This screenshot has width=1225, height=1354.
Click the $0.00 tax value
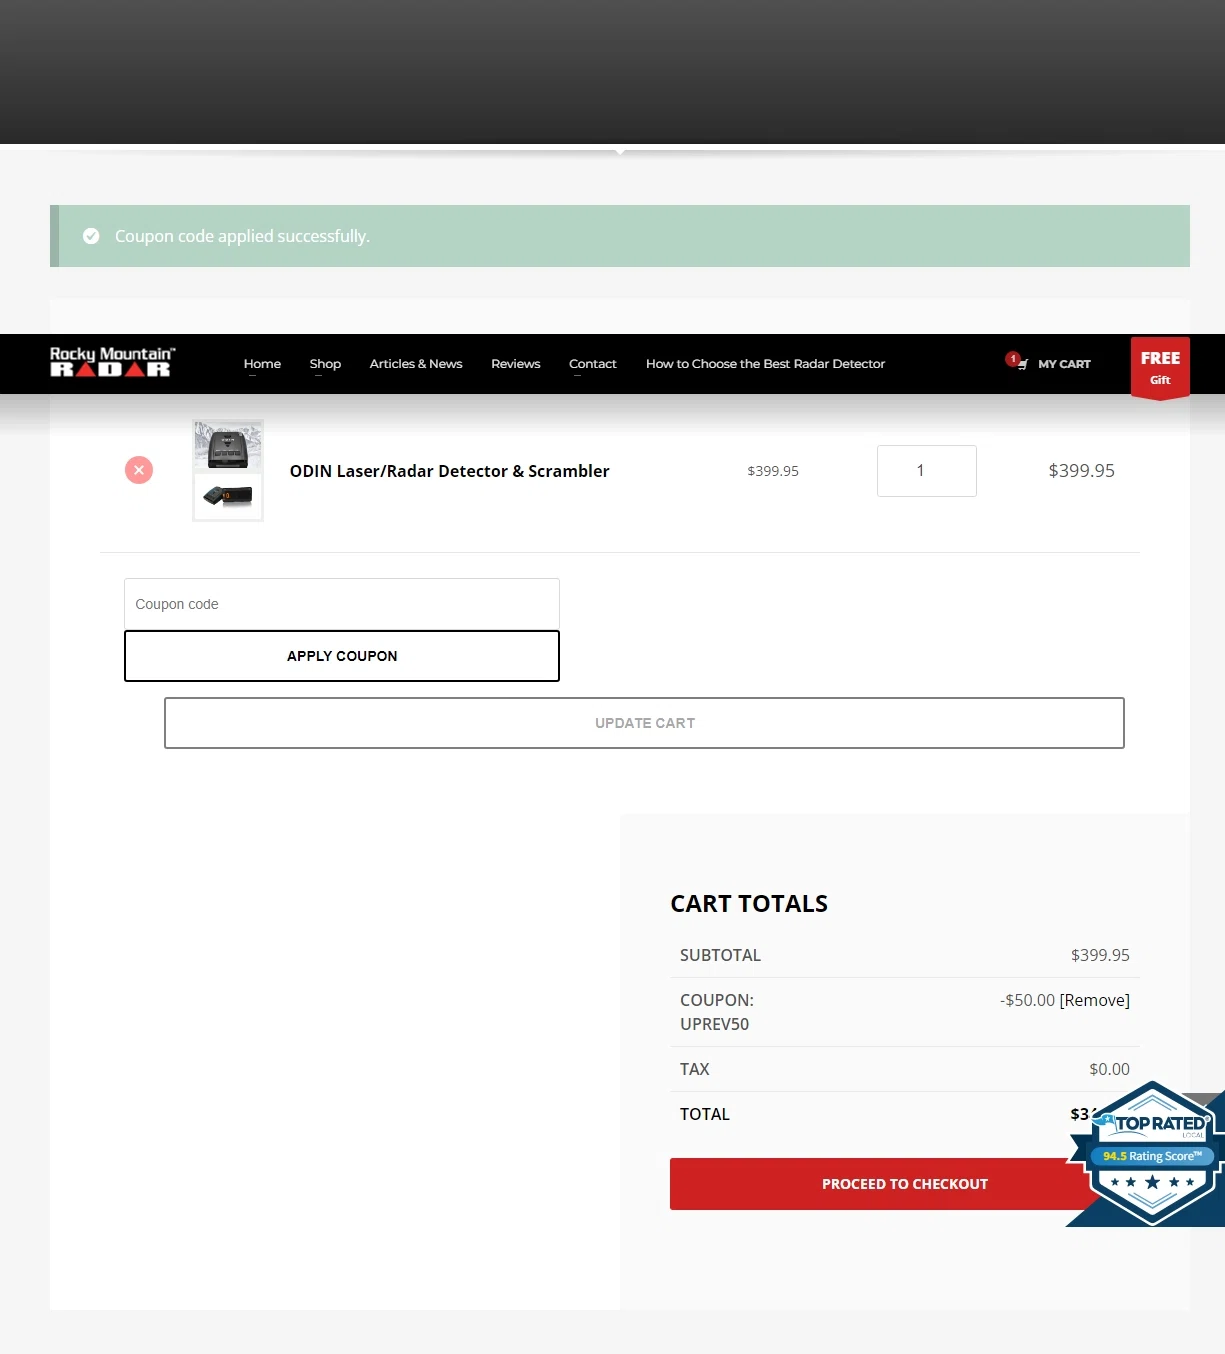click(1109, 1069)
